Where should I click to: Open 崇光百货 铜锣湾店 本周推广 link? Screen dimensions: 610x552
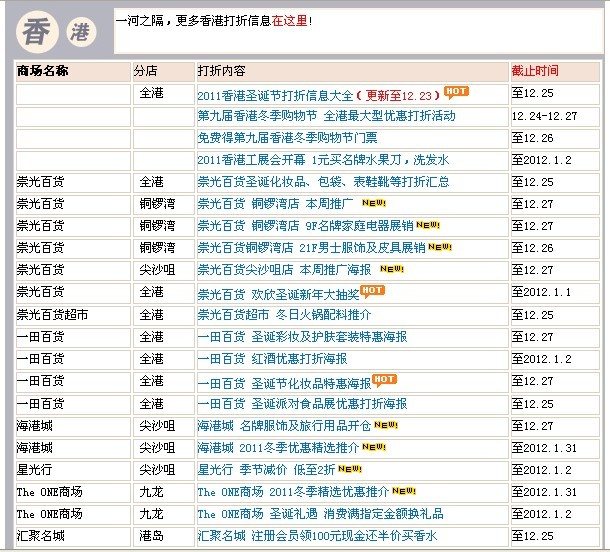275,203
